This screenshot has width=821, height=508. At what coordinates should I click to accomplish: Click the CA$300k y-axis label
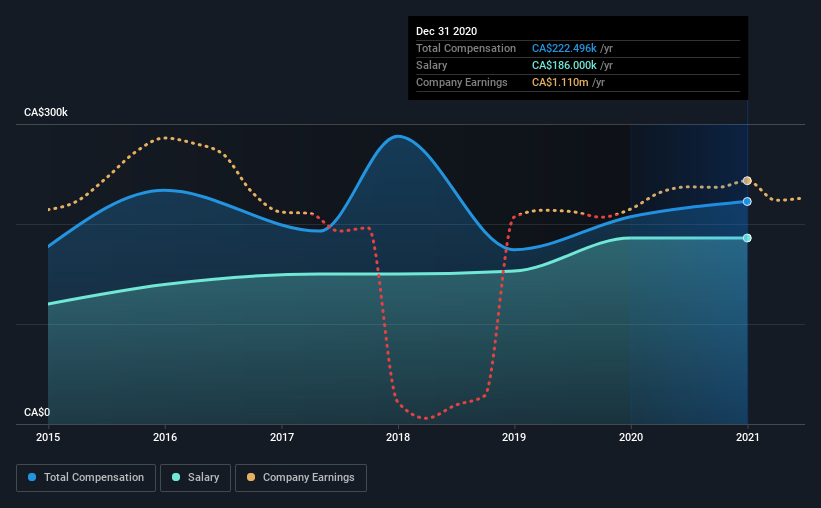[x=46, y=113]
